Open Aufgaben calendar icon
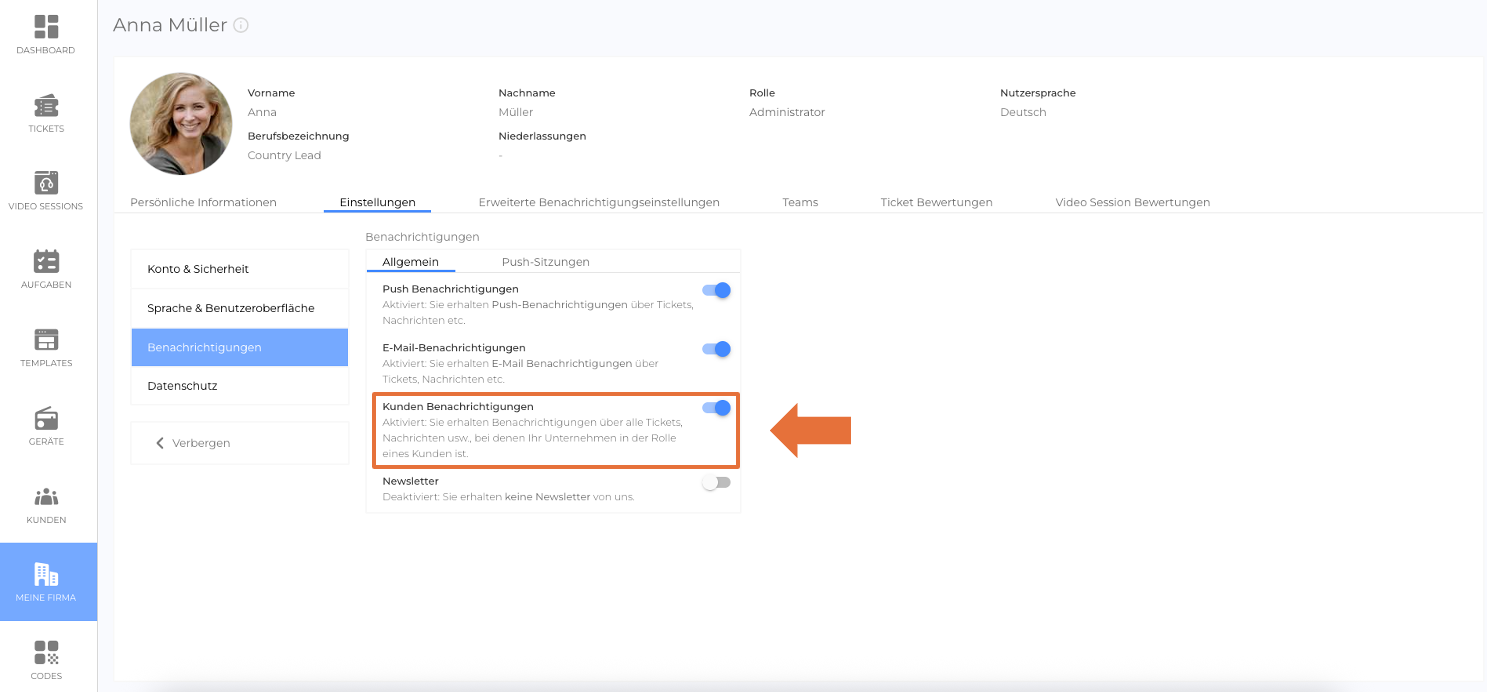The image size is (1487, 692). [x=47, y=262]
